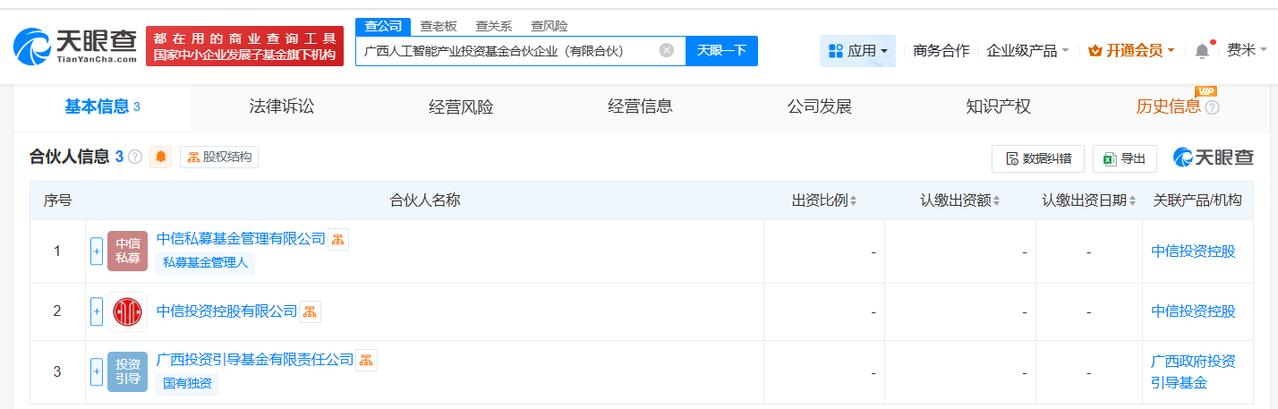1278x409 pixels.
Task: Click the 天眼查 logo at top left
Action: (x=76, y=46)
